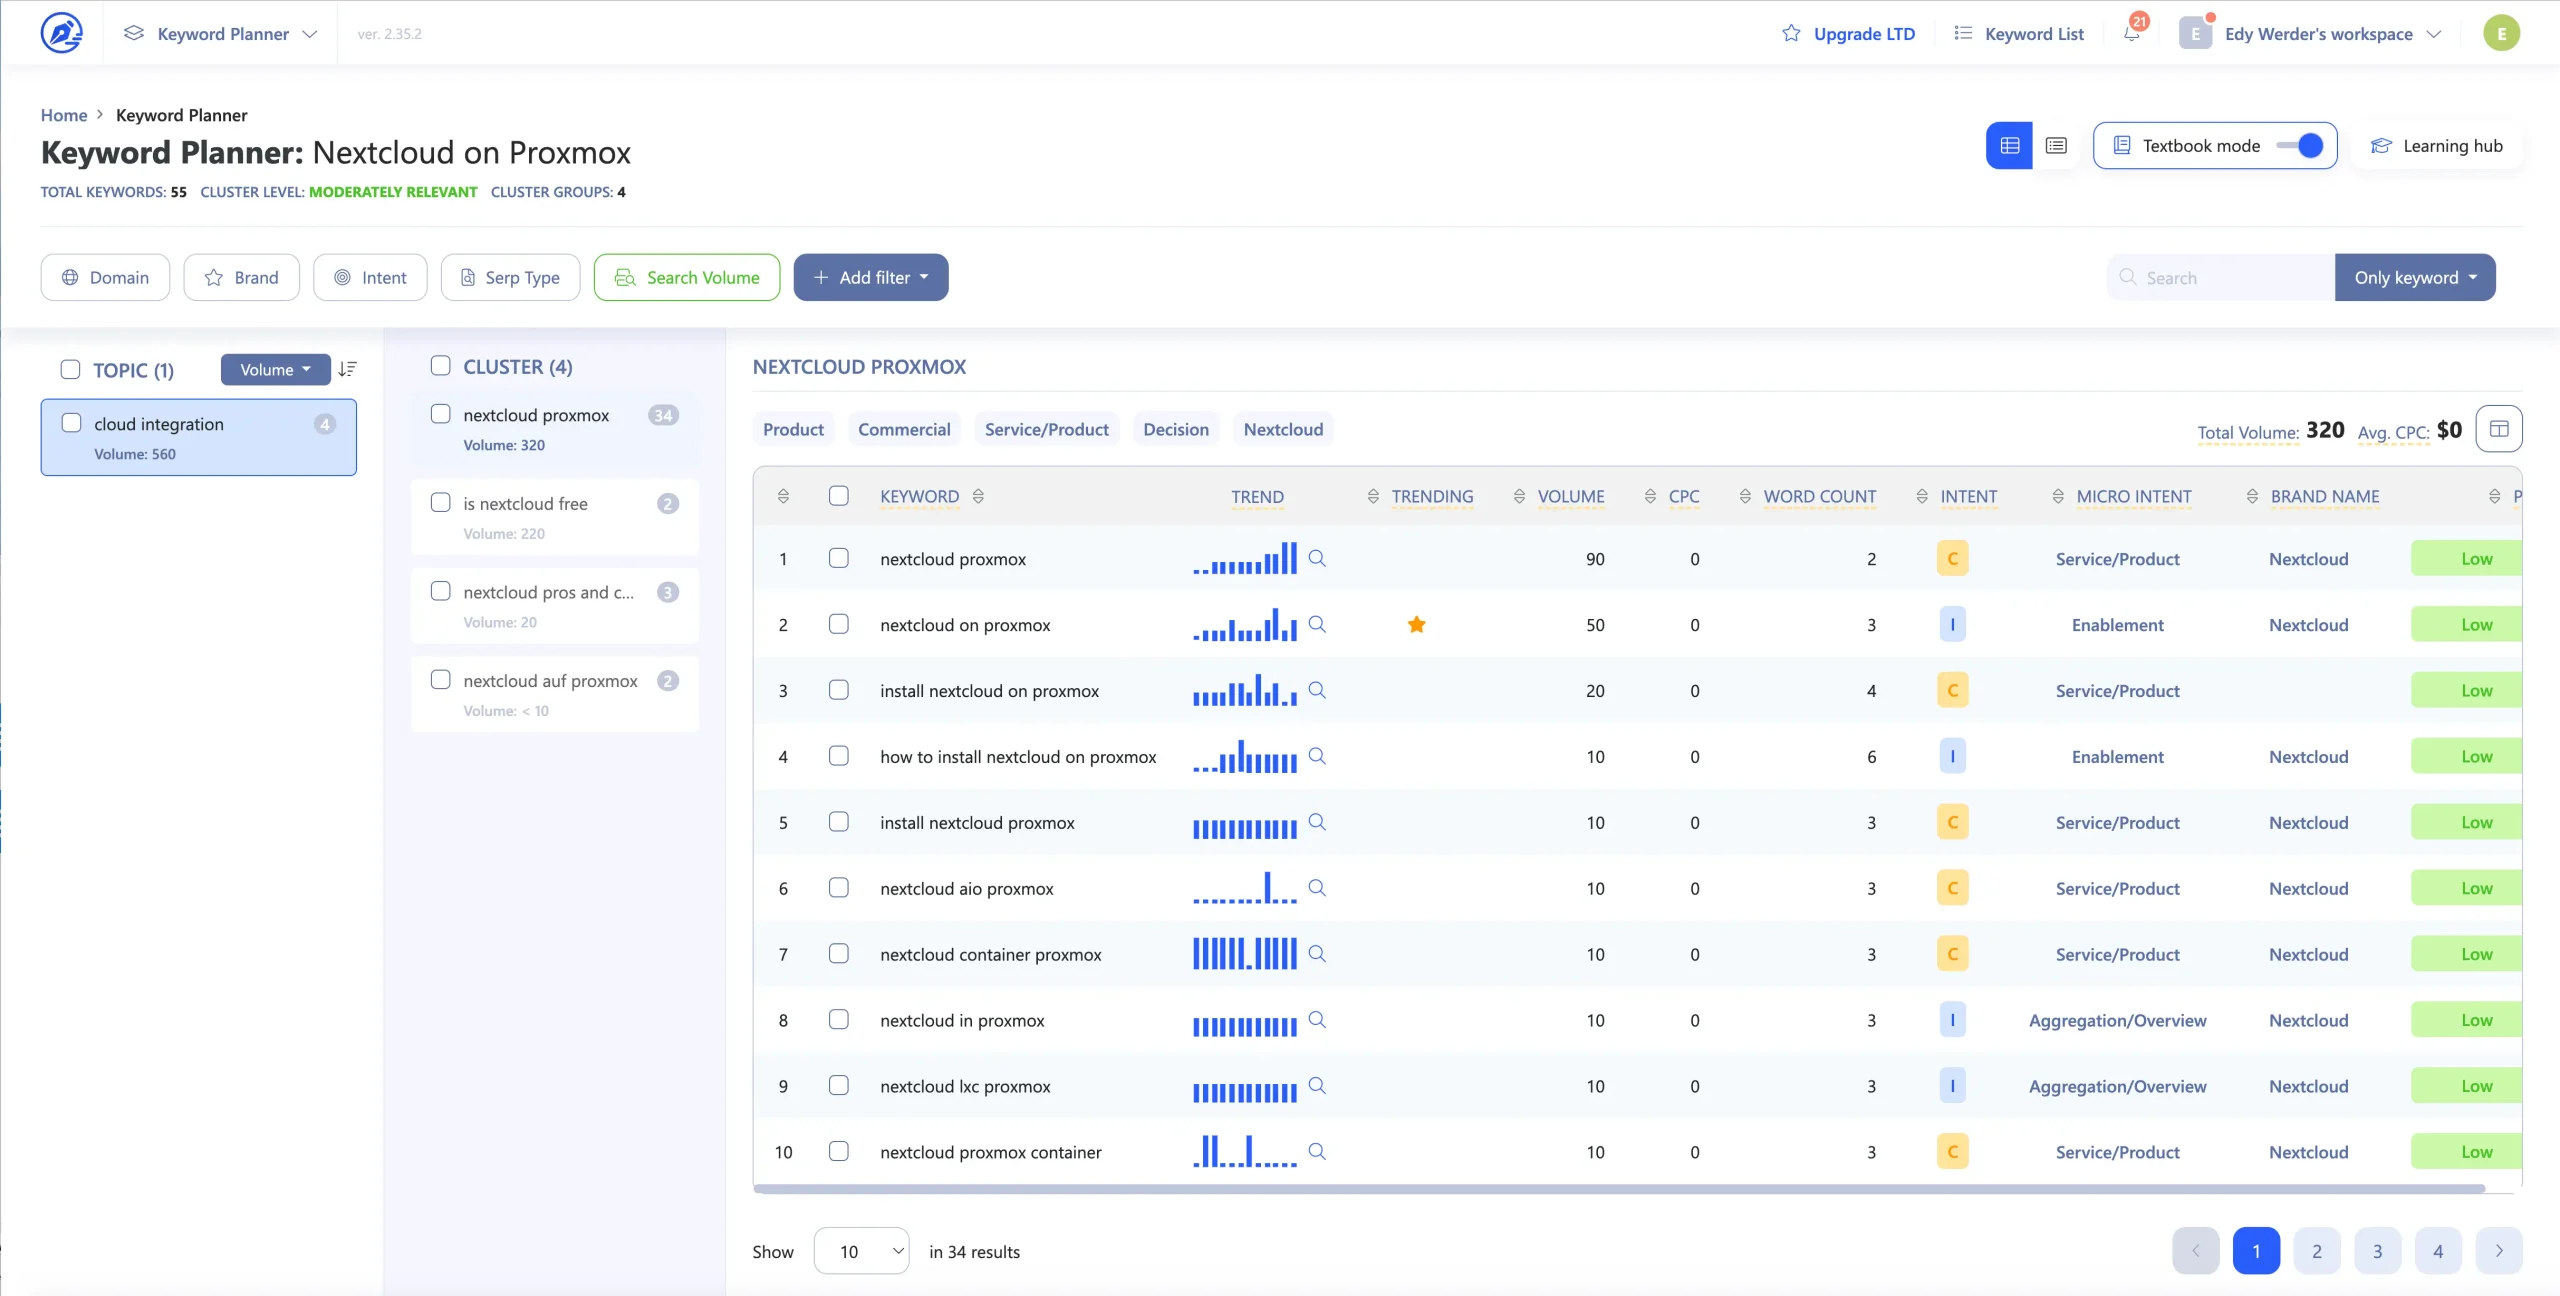Sort by Micro Intent column arrows
Image resolution: width=2560 pixels, height=1296 pixels.
(x=2058, y=496)
